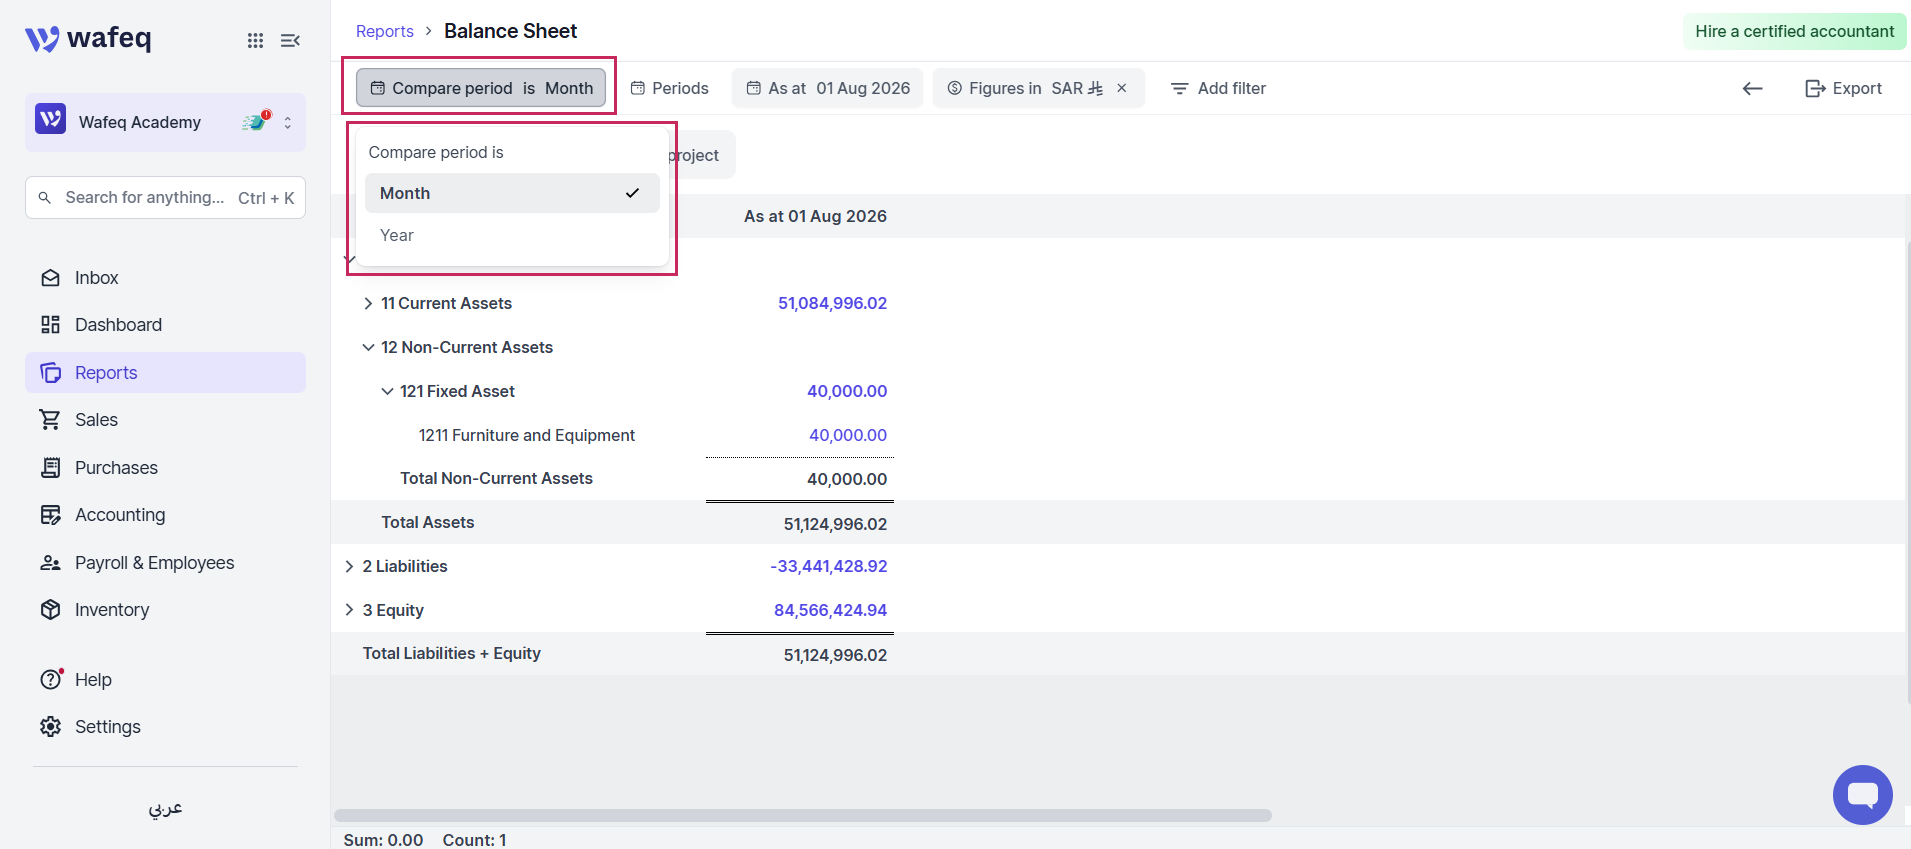
Task: Click the Balance Sheet page title
Action: click(x=510, y=31)
